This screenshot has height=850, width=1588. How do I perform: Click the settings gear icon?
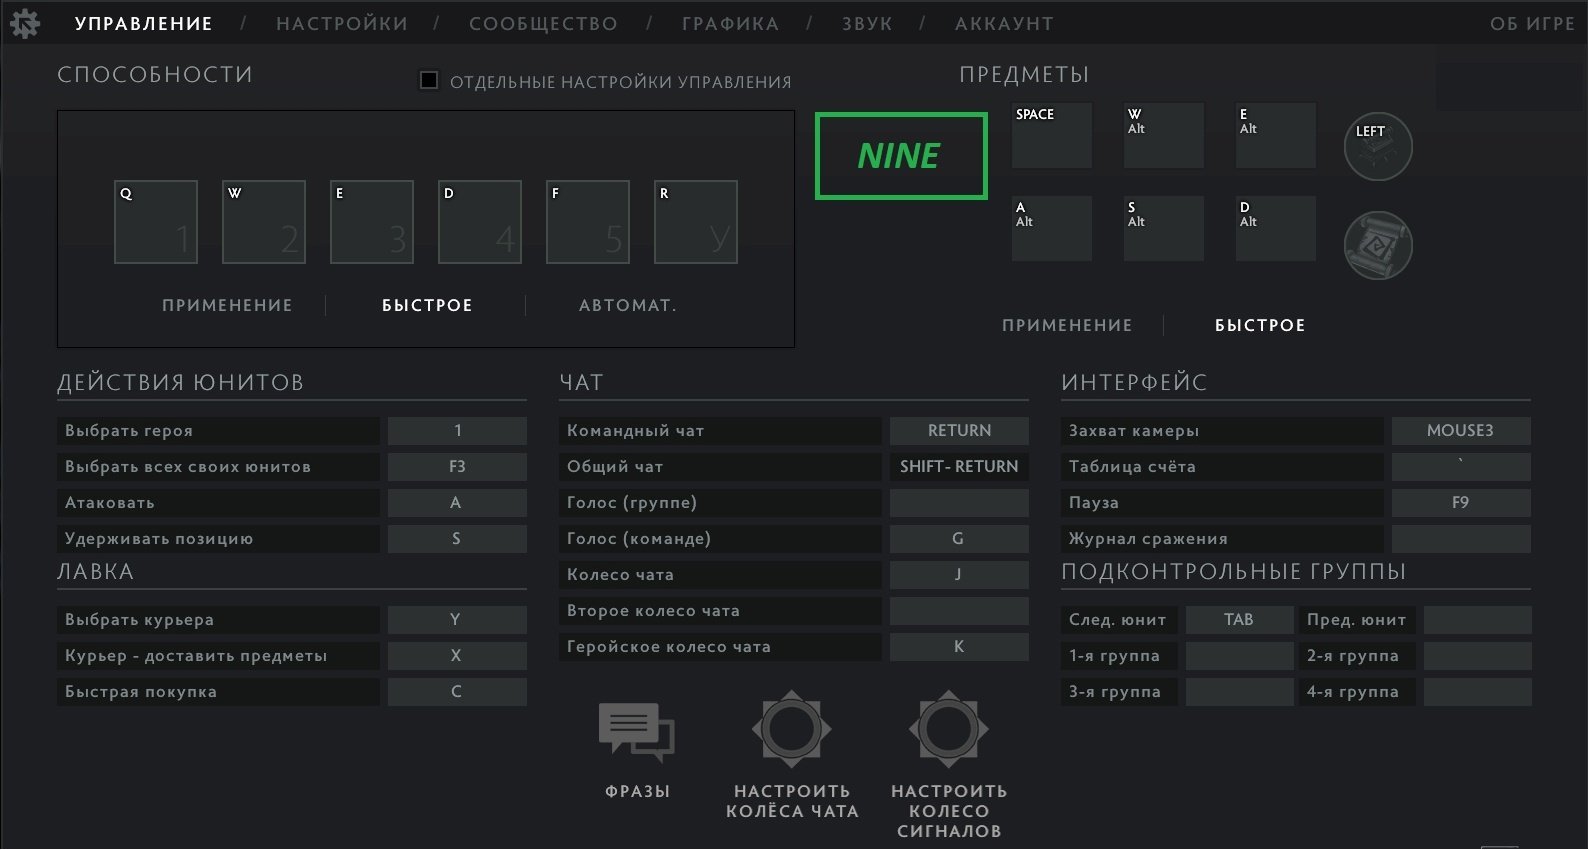[x=24, y=23]
